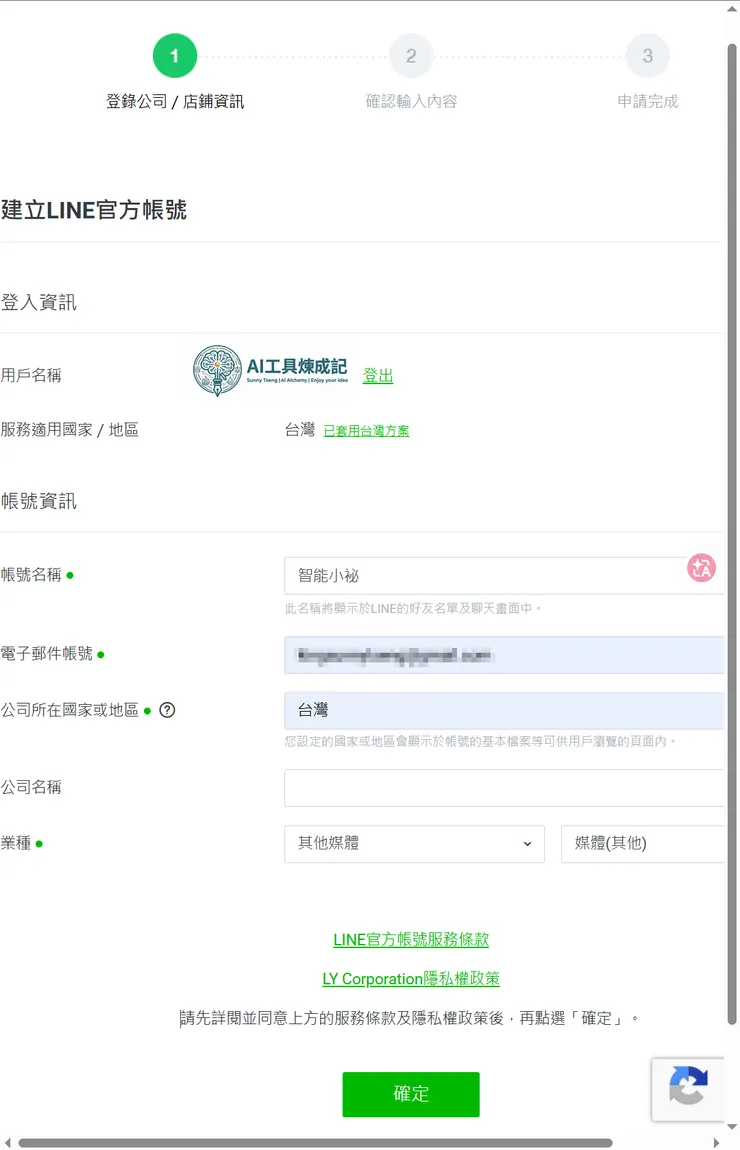Click the scroll right arrow

point(717,1143)
